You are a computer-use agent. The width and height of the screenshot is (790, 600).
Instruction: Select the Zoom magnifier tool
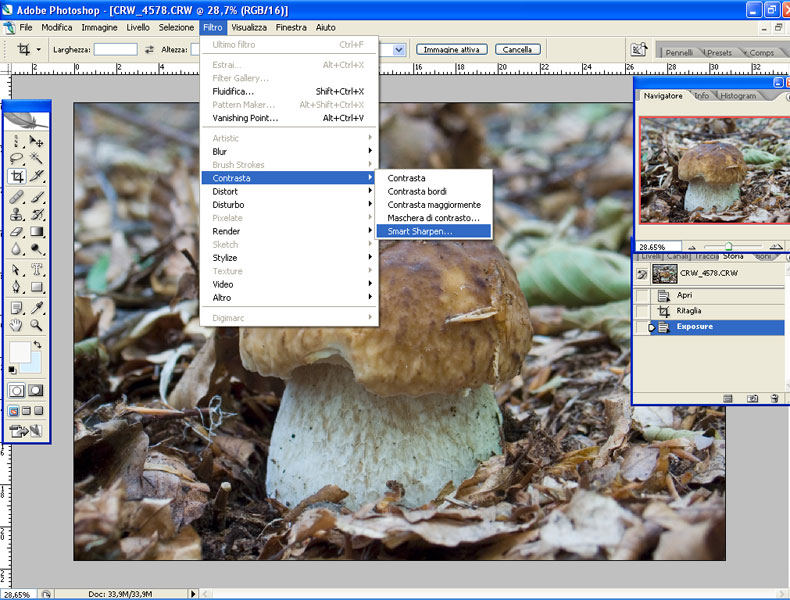click(37, 325)
